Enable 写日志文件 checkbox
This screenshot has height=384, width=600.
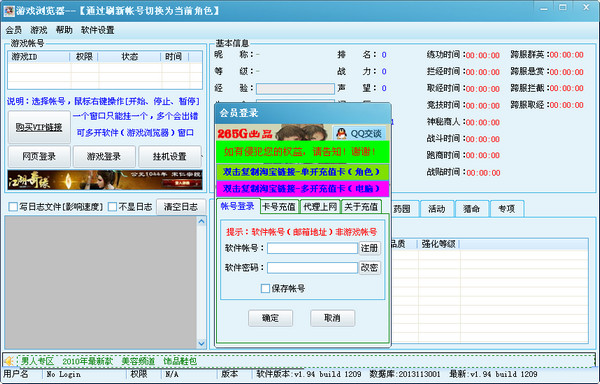pyautogui.click(x=13, y=207)
